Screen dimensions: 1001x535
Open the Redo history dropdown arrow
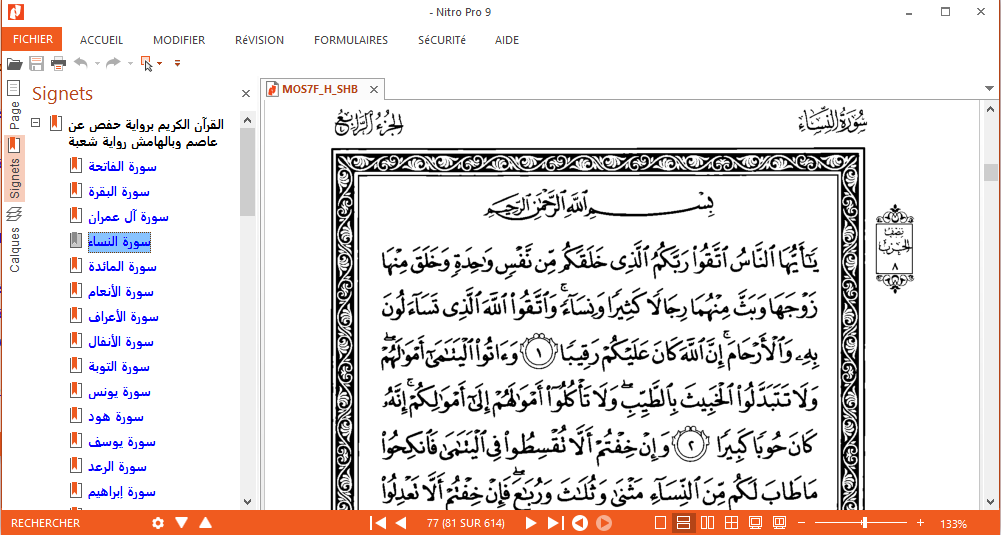pyautogui.click(x=130, y=63)
